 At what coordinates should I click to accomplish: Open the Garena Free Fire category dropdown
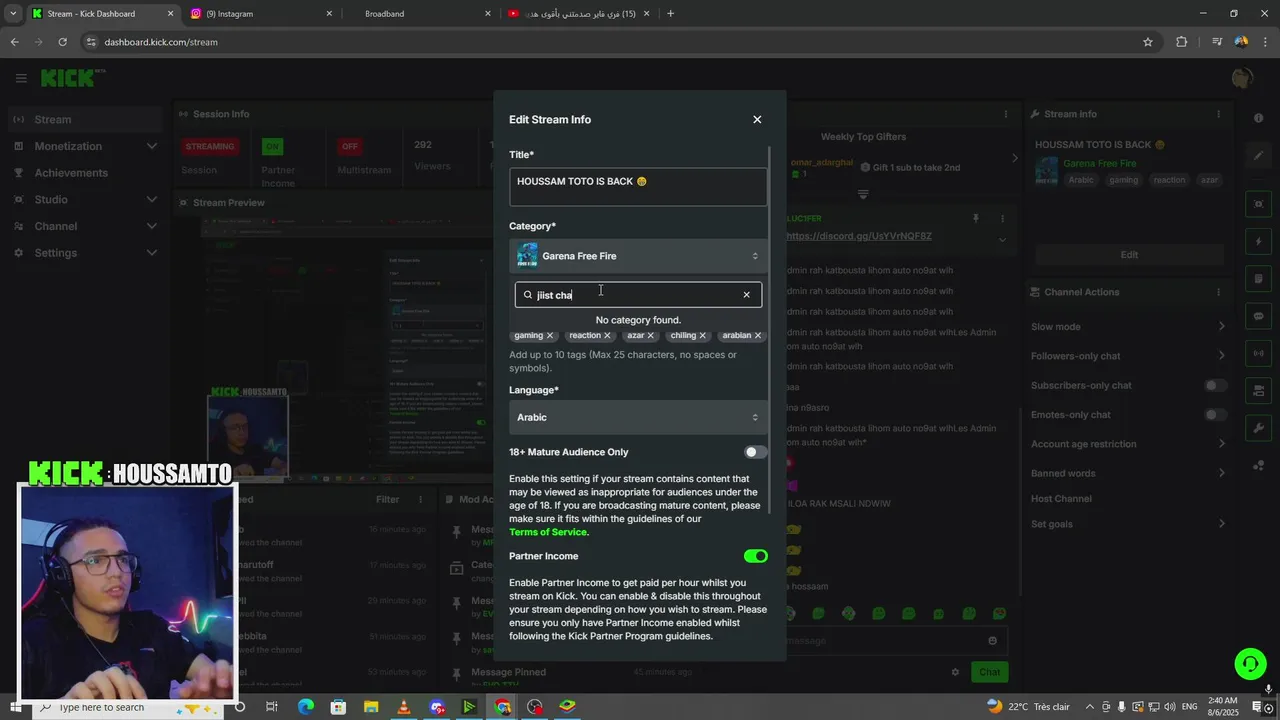[638, 256]
